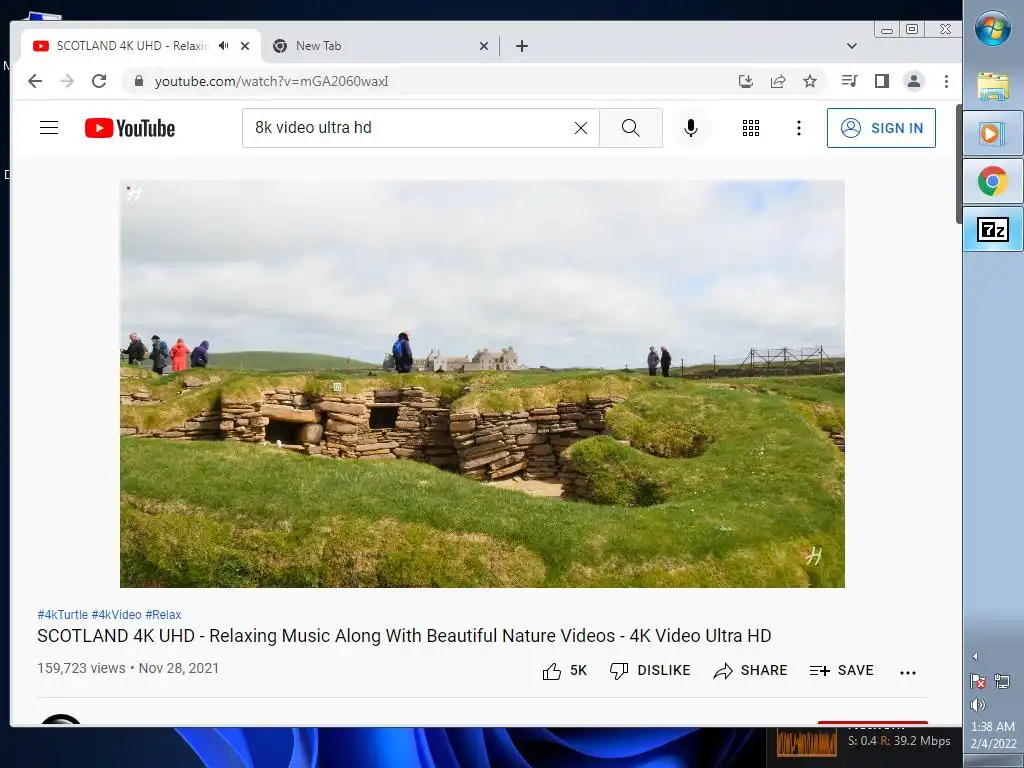The width and height of the screenshot is (1024, 768).
Task: Open the YouTube apps grid
Action: pyautogui.click(x=751, y=128)
